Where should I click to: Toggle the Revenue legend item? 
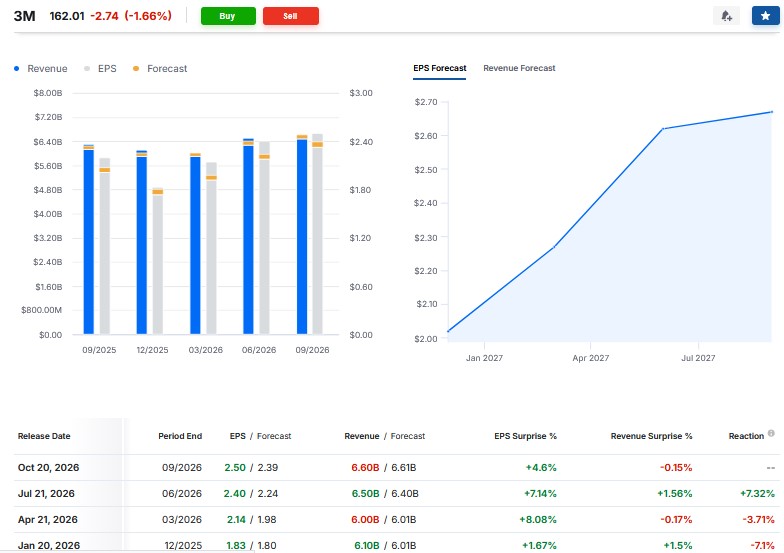[41, 68]
